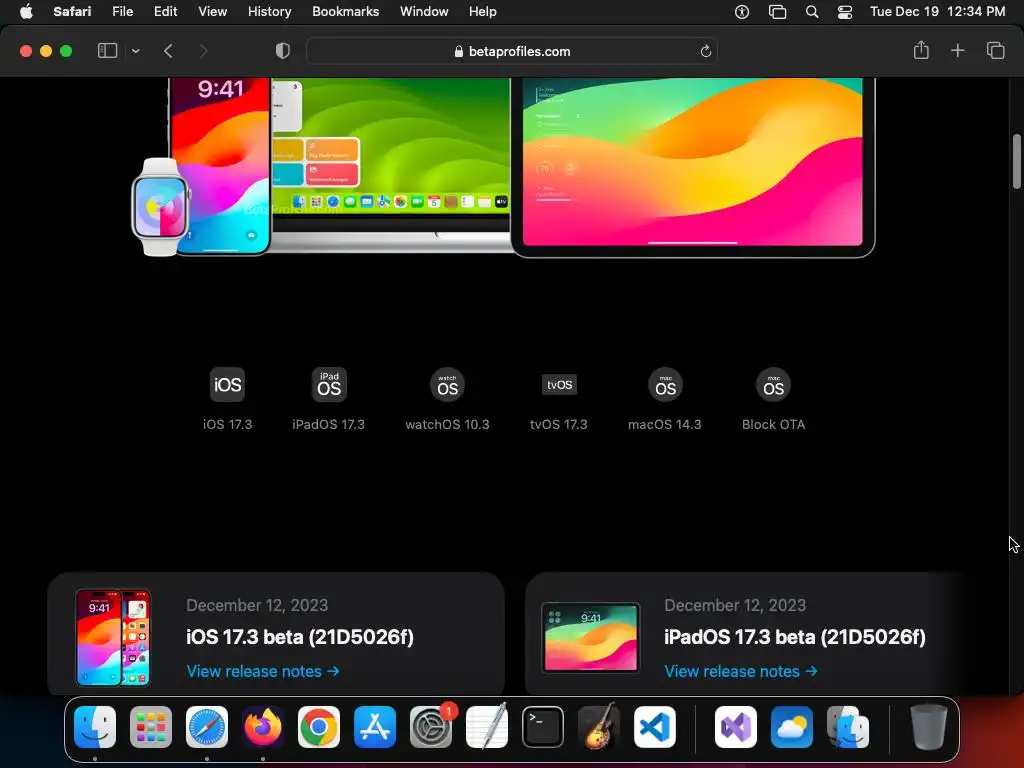Click the Stage Manager menu bar icon
The width and height of the screenshot is (1024, 768).
[777, 12]
